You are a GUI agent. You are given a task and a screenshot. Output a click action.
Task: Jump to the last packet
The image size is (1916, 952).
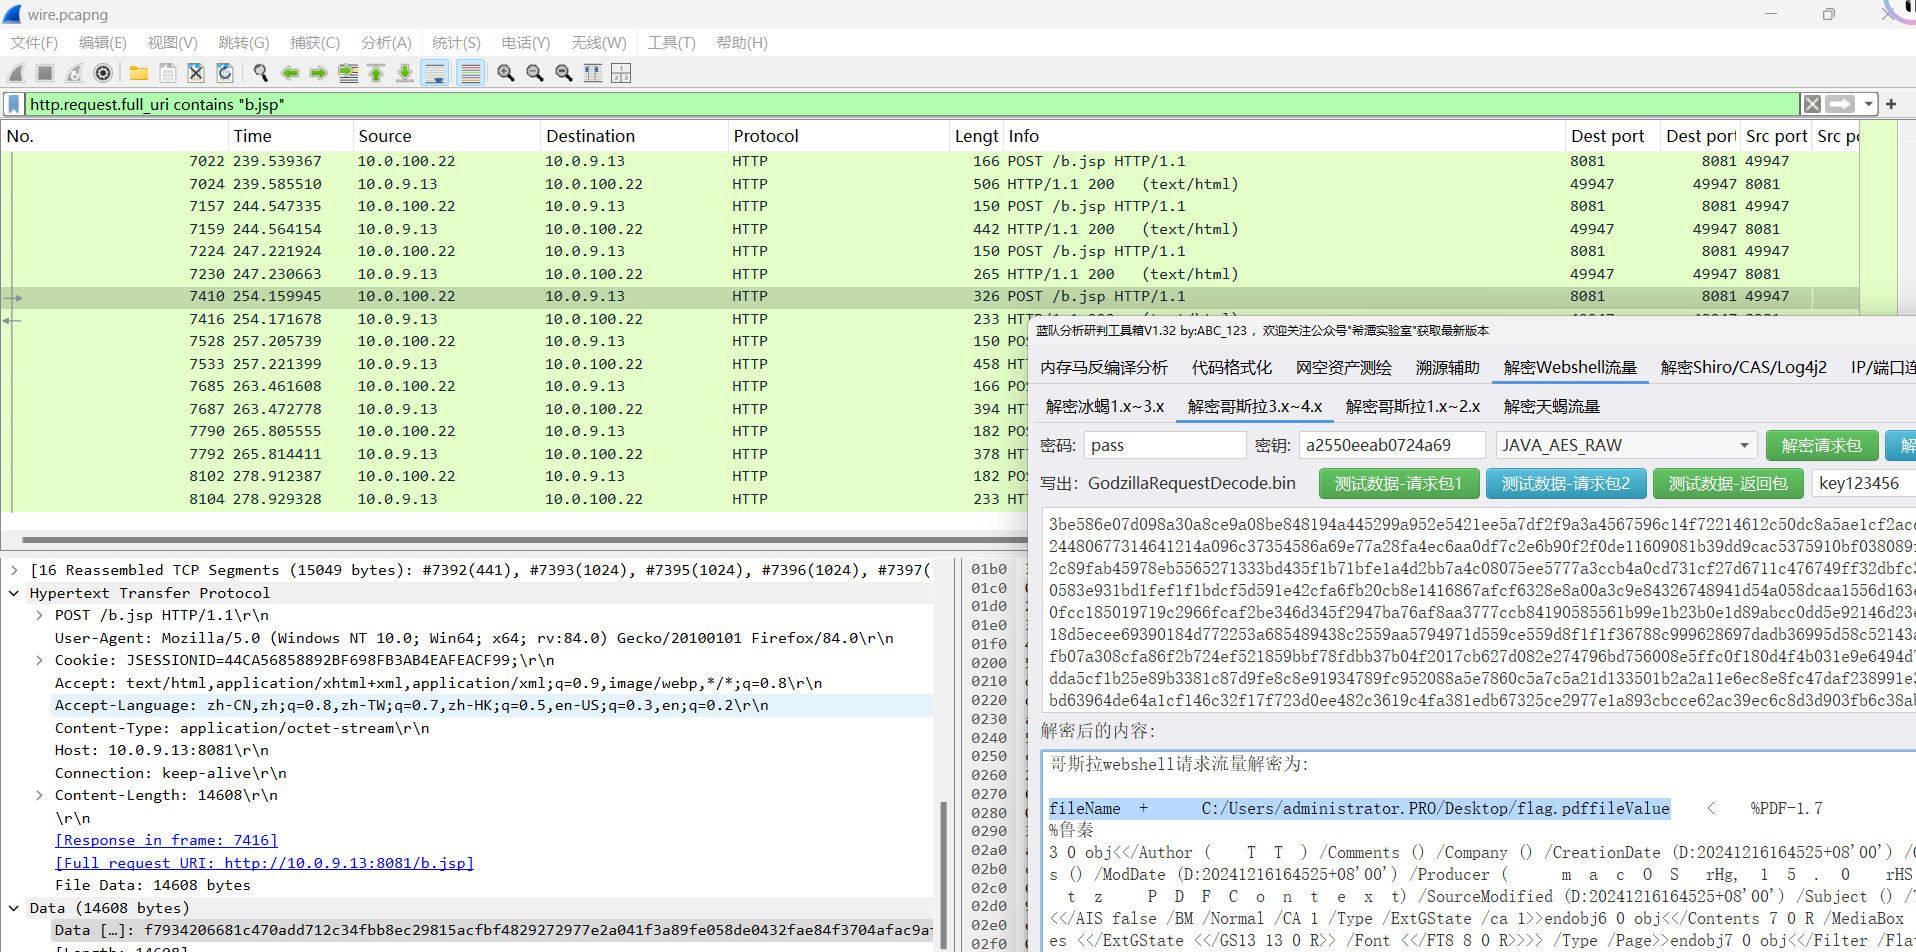tap(405, 73)
